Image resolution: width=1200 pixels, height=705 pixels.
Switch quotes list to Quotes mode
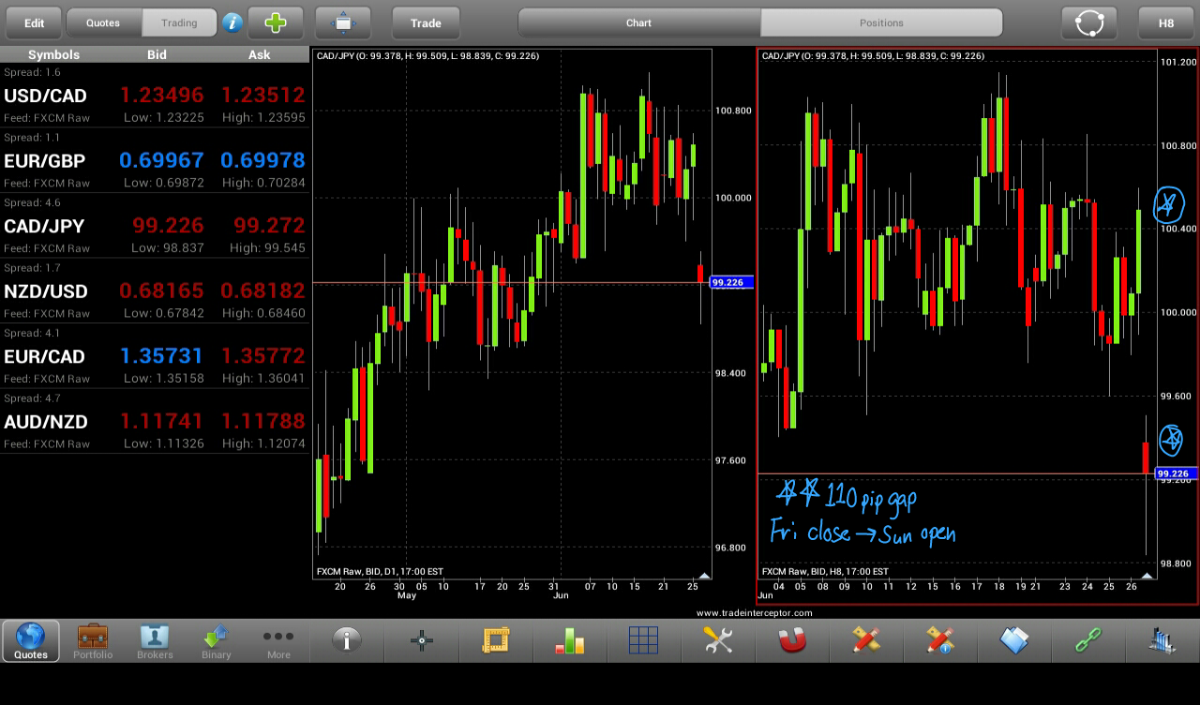[103, 22]
